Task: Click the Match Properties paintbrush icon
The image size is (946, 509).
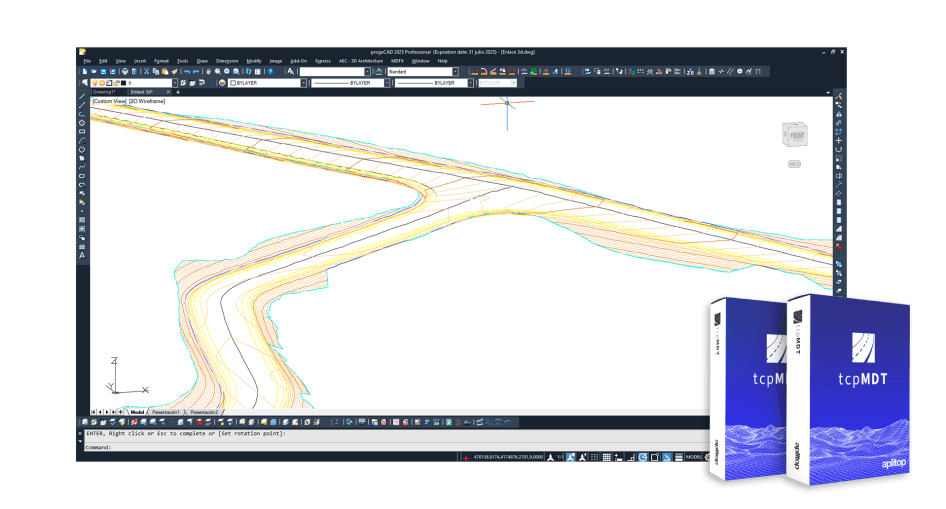Action: [174, 72]
